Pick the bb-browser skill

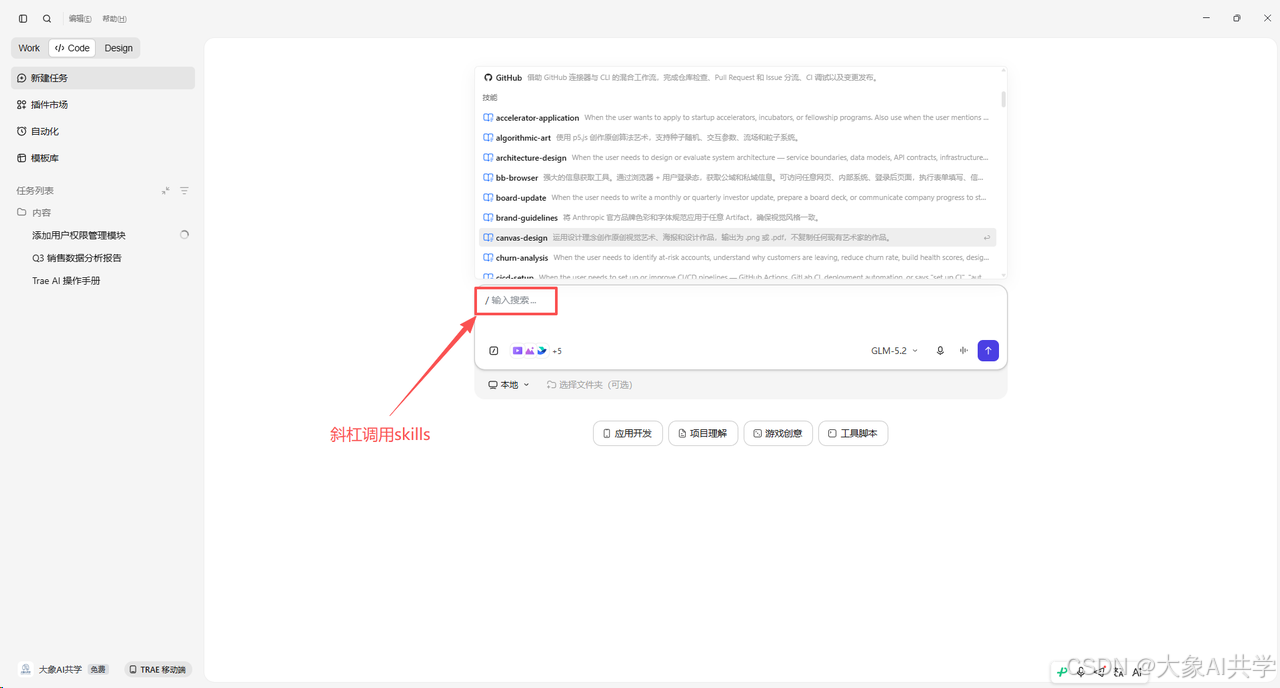click(x=736, y=178)
